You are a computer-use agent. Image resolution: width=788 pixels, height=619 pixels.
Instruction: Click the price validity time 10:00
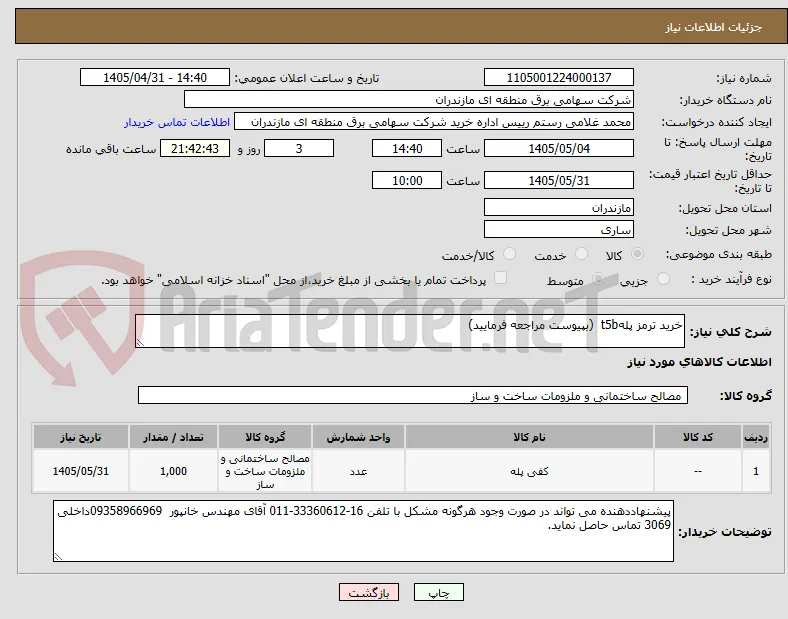(x=407, y=180)
